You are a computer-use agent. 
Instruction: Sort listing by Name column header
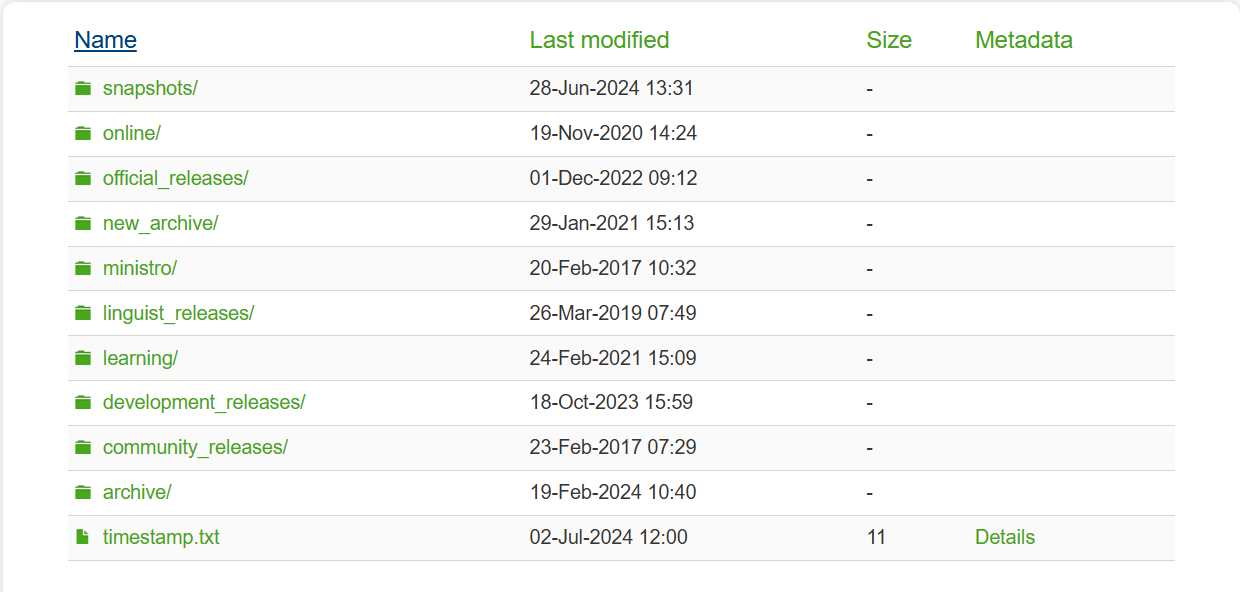click(105, 40)
